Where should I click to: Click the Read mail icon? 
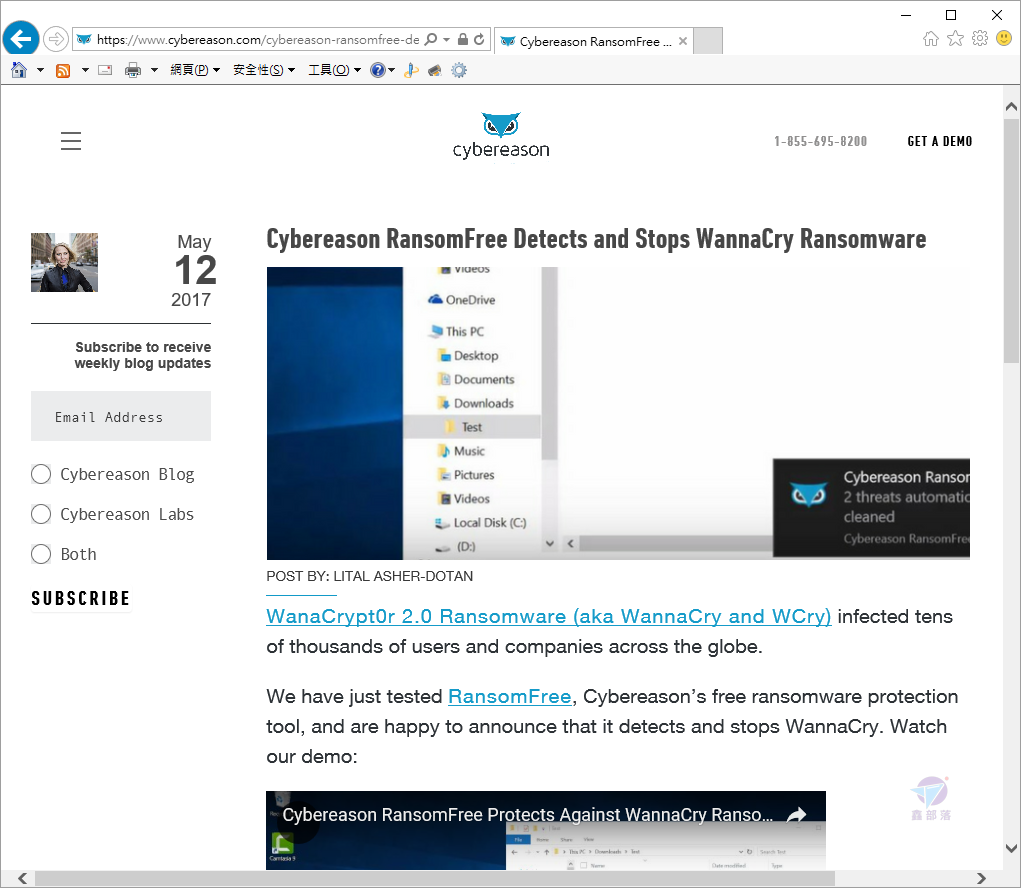(105, 70)
